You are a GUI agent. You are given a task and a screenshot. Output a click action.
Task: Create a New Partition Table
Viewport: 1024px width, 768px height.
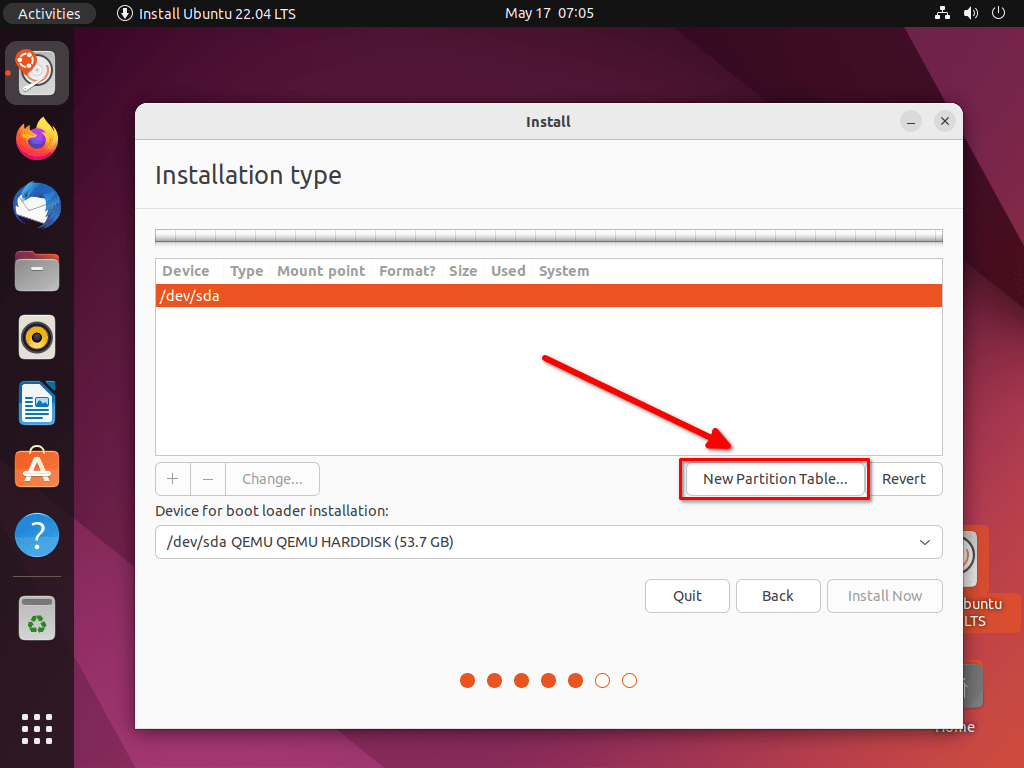click(774, 479)
